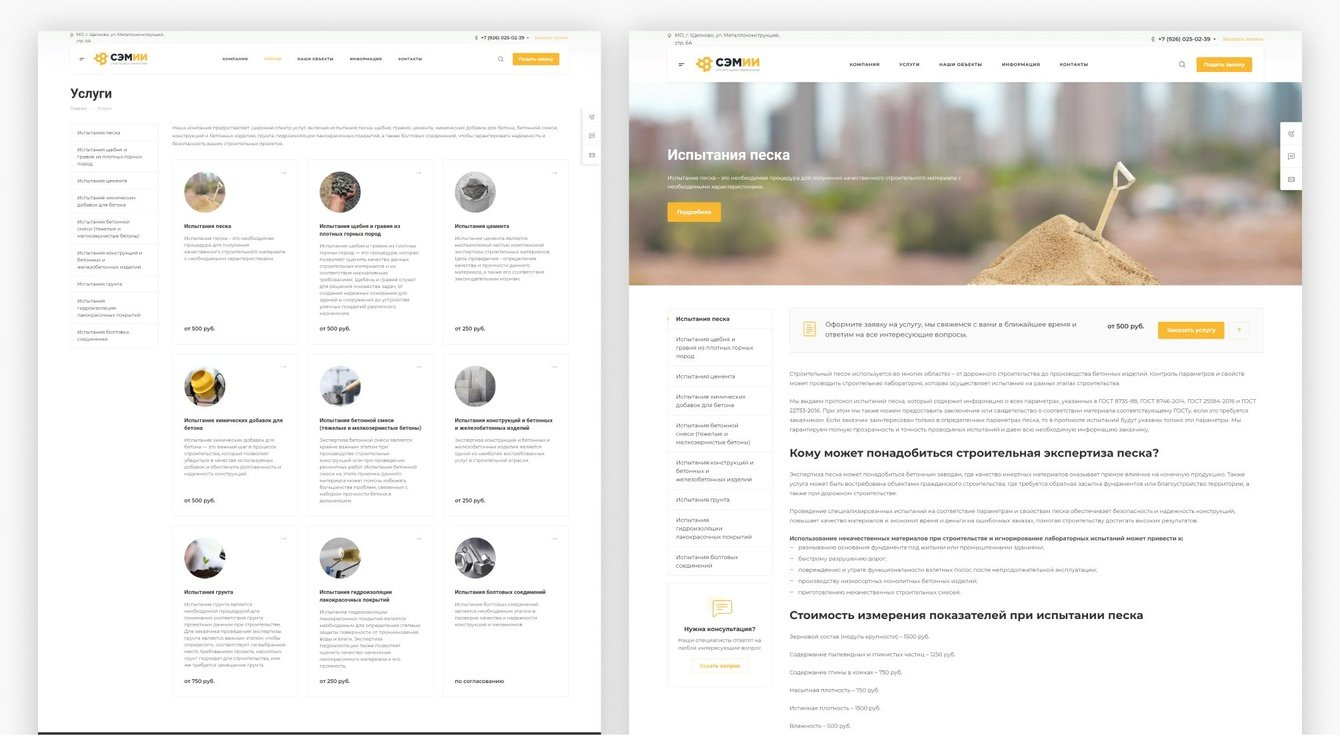Click phone number +7 (926) 025-02-39 on Услуги page
The height and width of the screenshot is (735, 1340).
click(502, 38)
